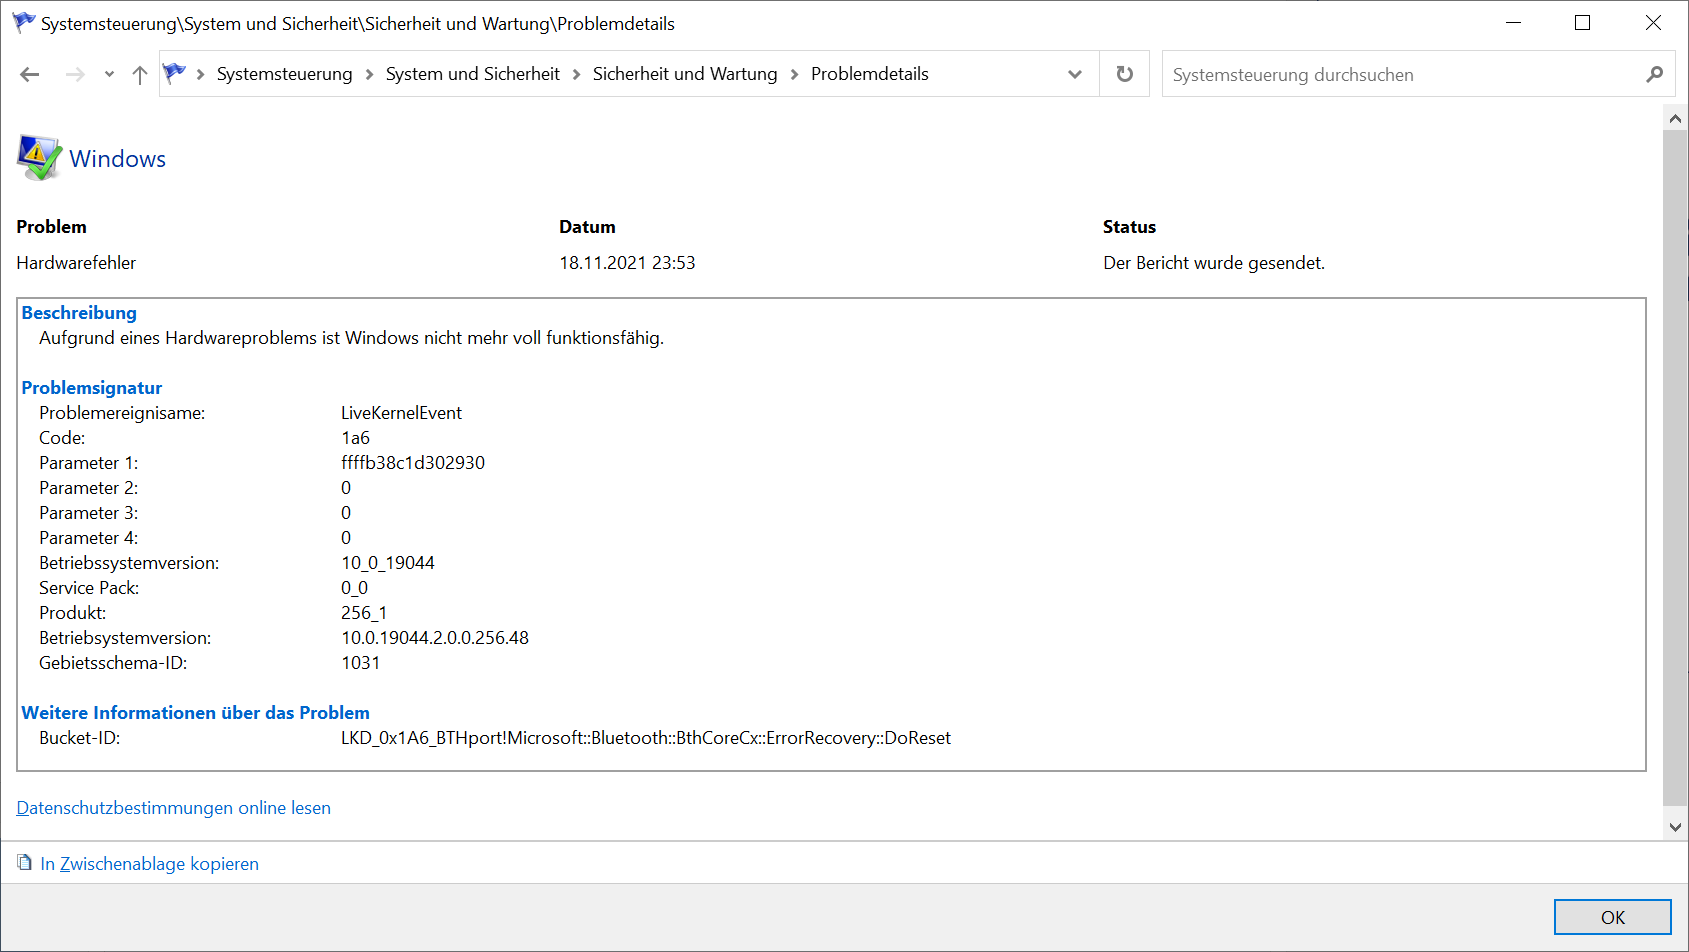Click the flag icon in address bar
This screenshot has width=1689, height=952.
175,73
